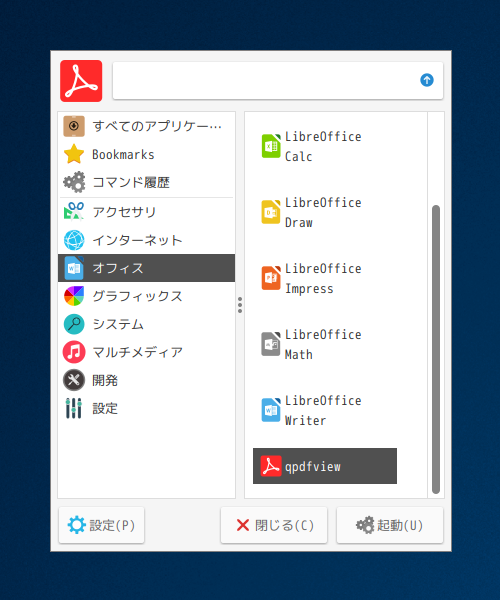Click the 起動(U) launch button
The width and height of the screenshot is (500, 600).
tap(390, 525)
